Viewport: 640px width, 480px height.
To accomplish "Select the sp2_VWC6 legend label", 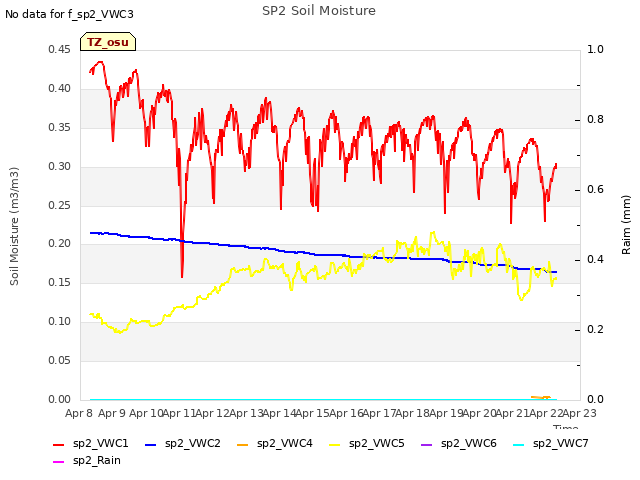I will (x=469, y=444).
